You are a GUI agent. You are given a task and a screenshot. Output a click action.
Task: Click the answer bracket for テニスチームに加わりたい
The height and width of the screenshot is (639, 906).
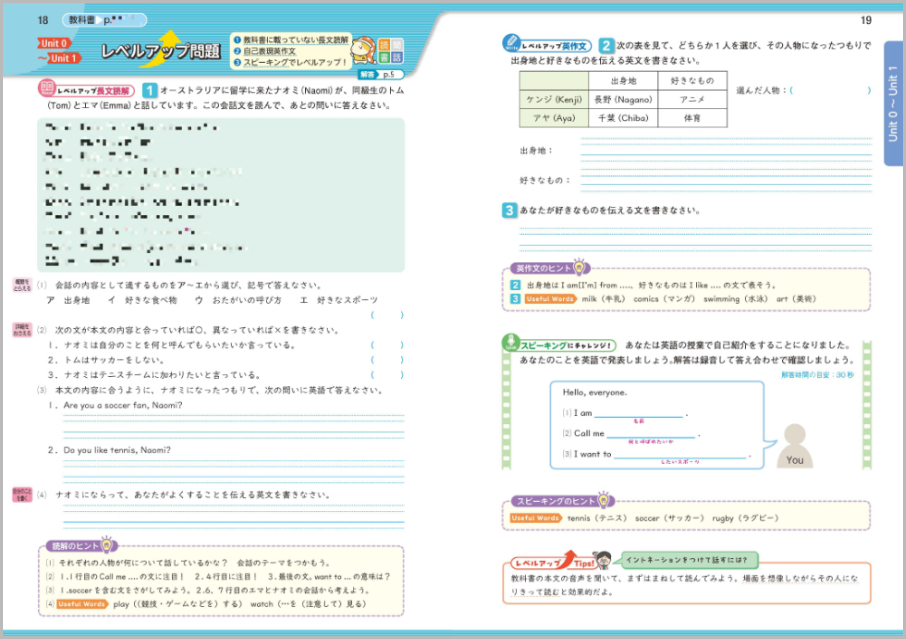pos(387,375)
